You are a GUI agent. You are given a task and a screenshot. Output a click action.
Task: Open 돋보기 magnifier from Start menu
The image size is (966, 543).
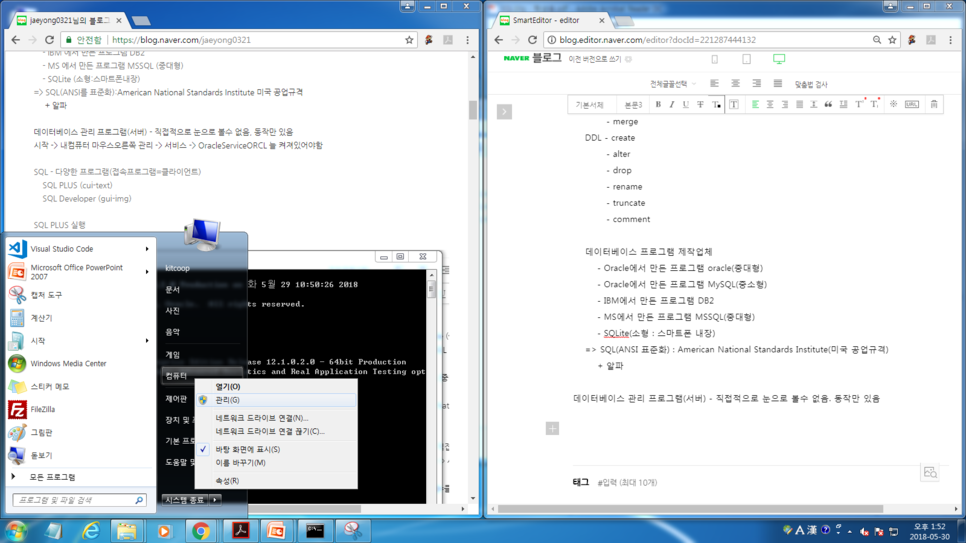click(x=79, y=455)
